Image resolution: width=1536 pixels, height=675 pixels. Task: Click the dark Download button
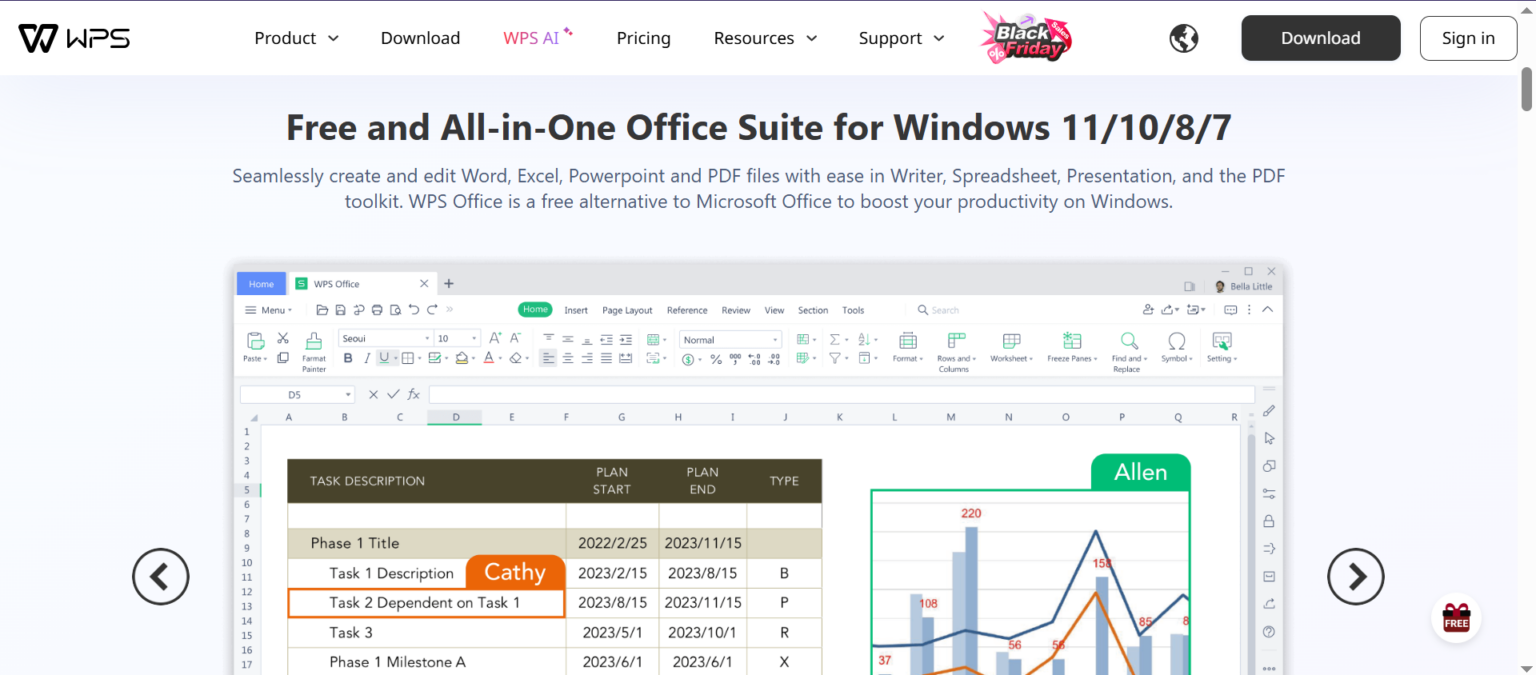[x=1320, y=38]
